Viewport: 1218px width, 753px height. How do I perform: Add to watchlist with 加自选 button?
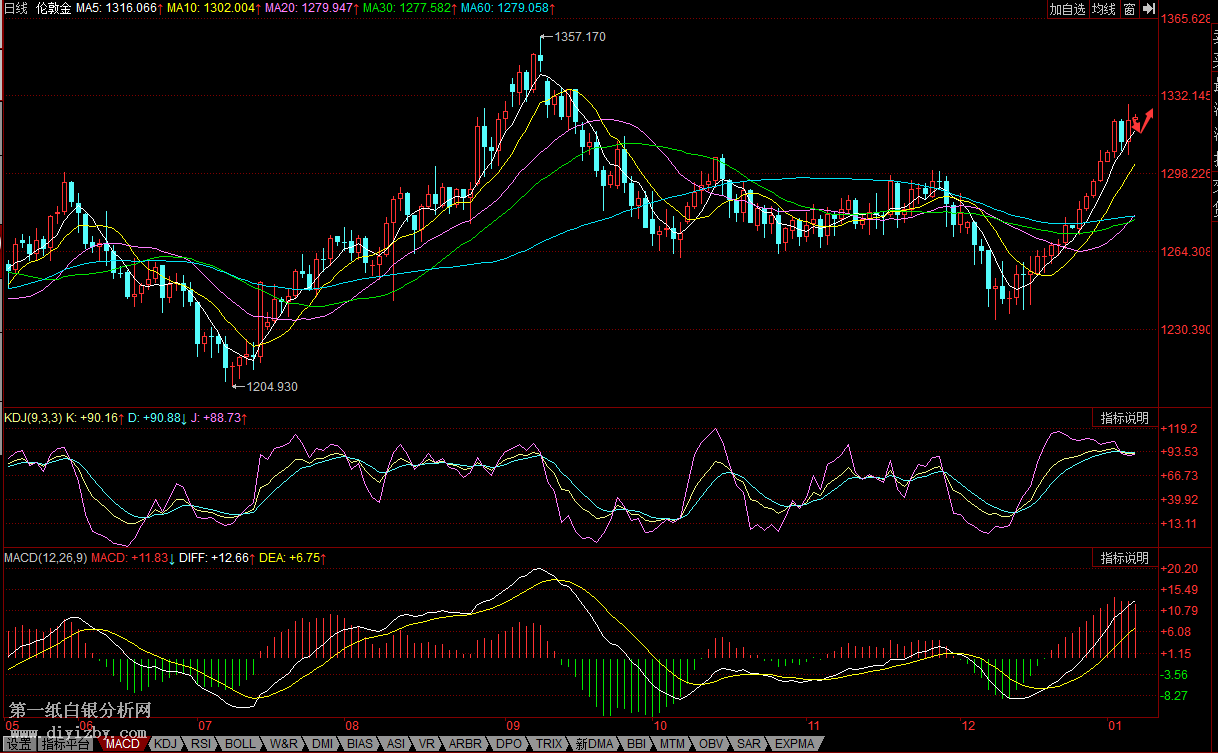1067,9
